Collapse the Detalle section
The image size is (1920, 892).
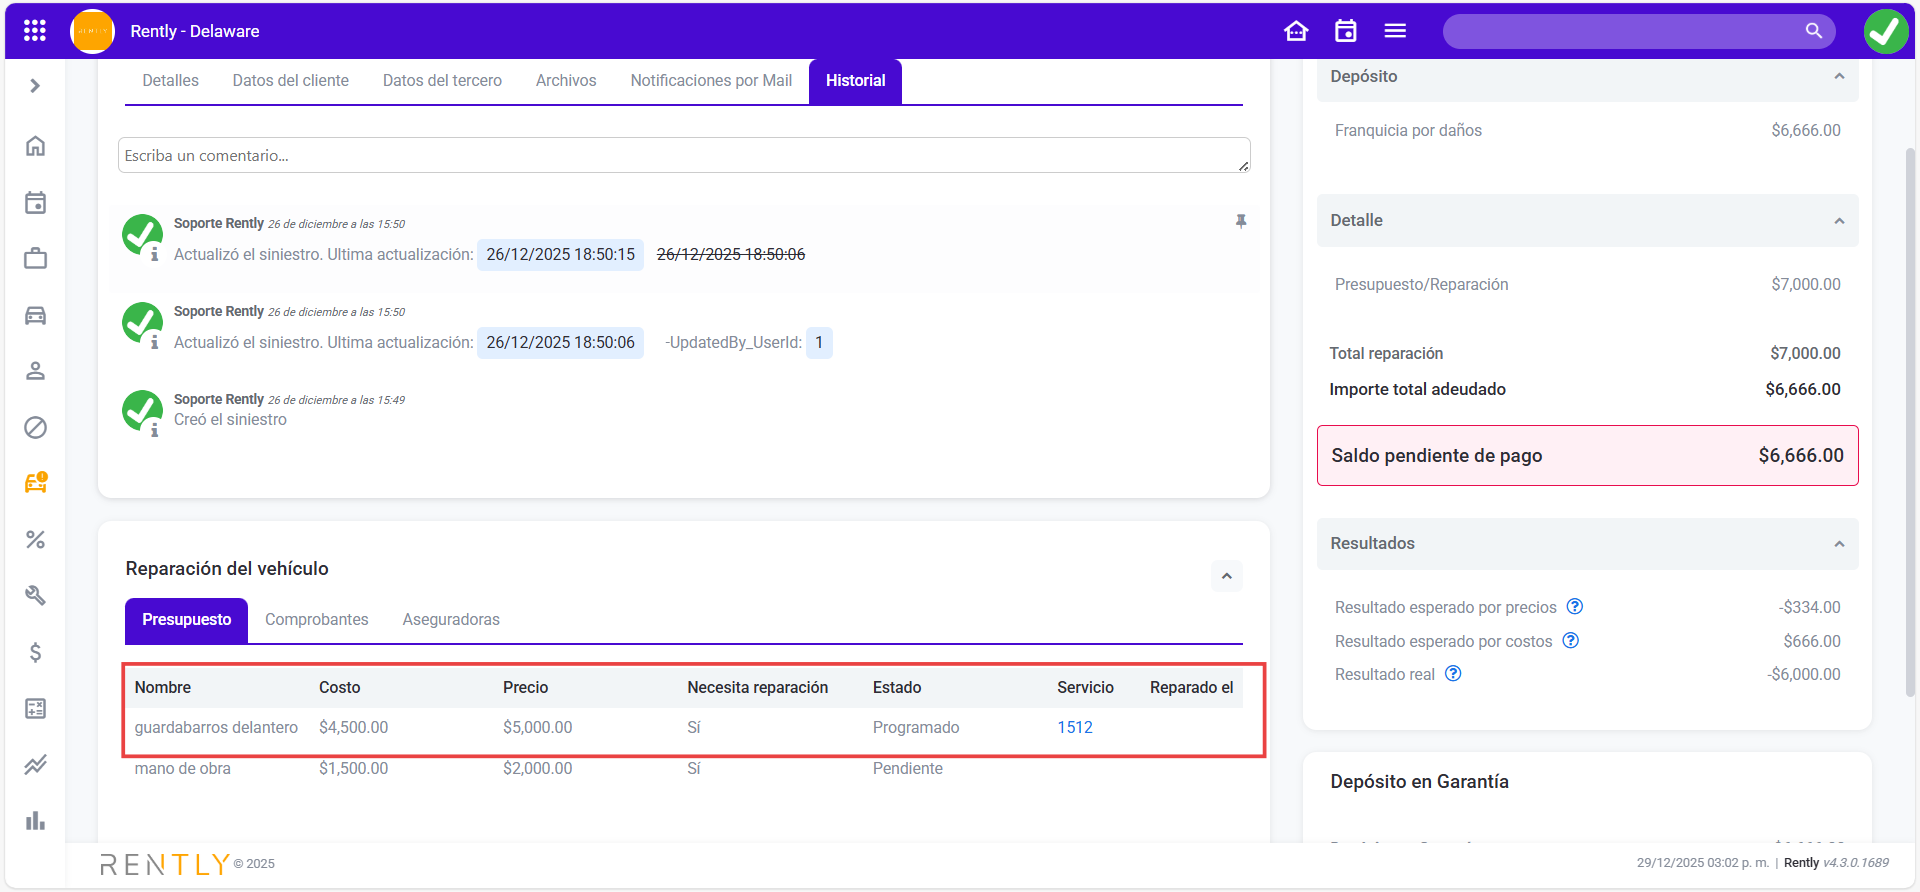pyautogui.click(x=1838, y=221)
